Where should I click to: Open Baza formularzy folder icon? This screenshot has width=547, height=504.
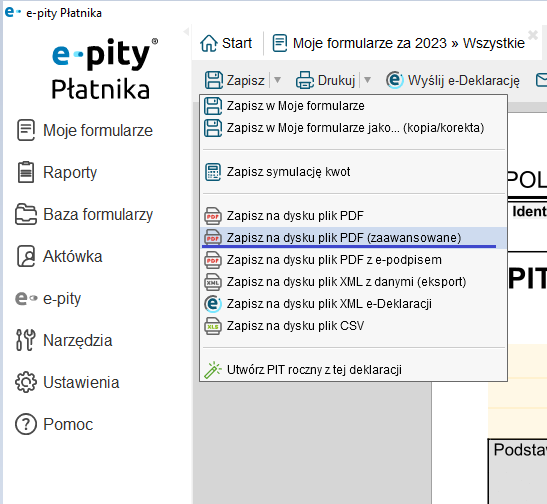25,214
